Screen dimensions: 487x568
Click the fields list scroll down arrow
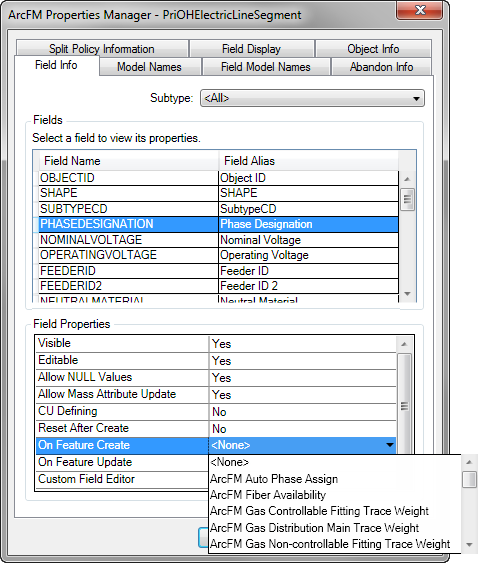pos(407,294)
